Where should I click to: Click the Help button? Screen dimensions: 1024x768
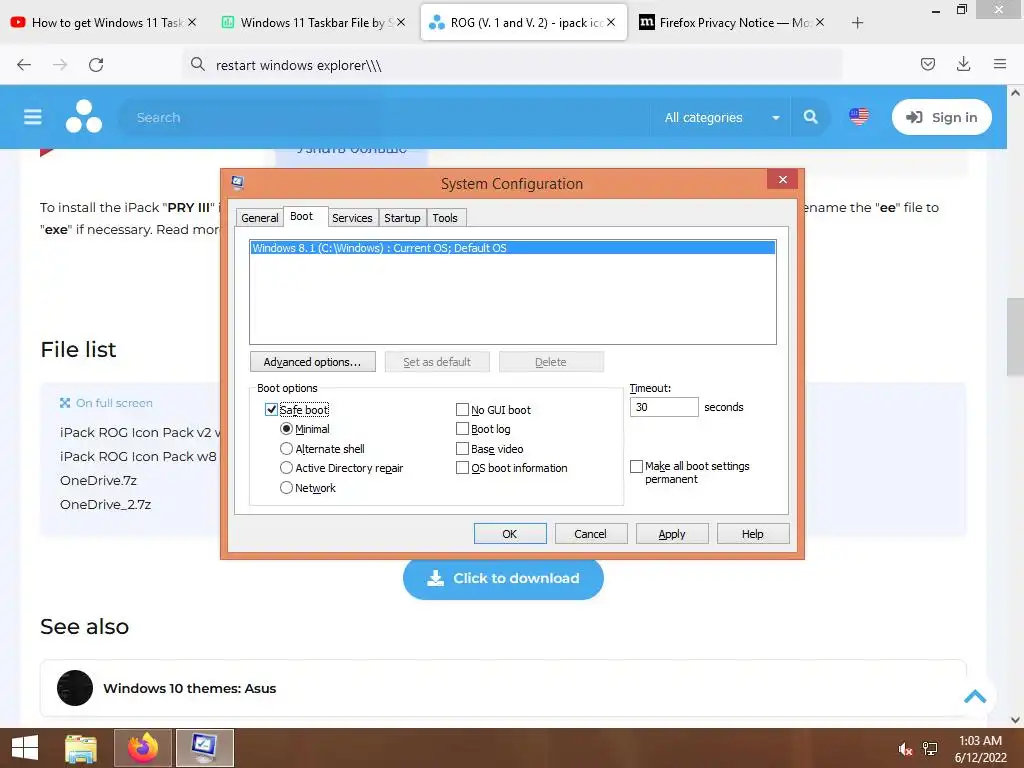pyautogui.click(x=753, y=534)
